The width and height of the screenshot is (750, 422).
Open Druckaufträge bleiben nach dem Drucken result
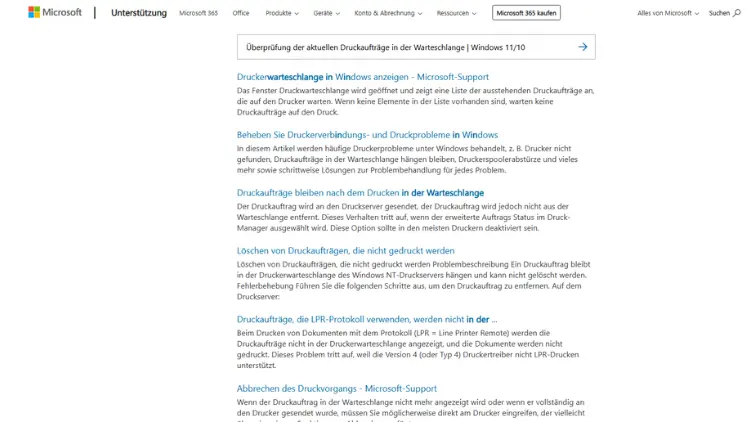(x=360, y=192)
